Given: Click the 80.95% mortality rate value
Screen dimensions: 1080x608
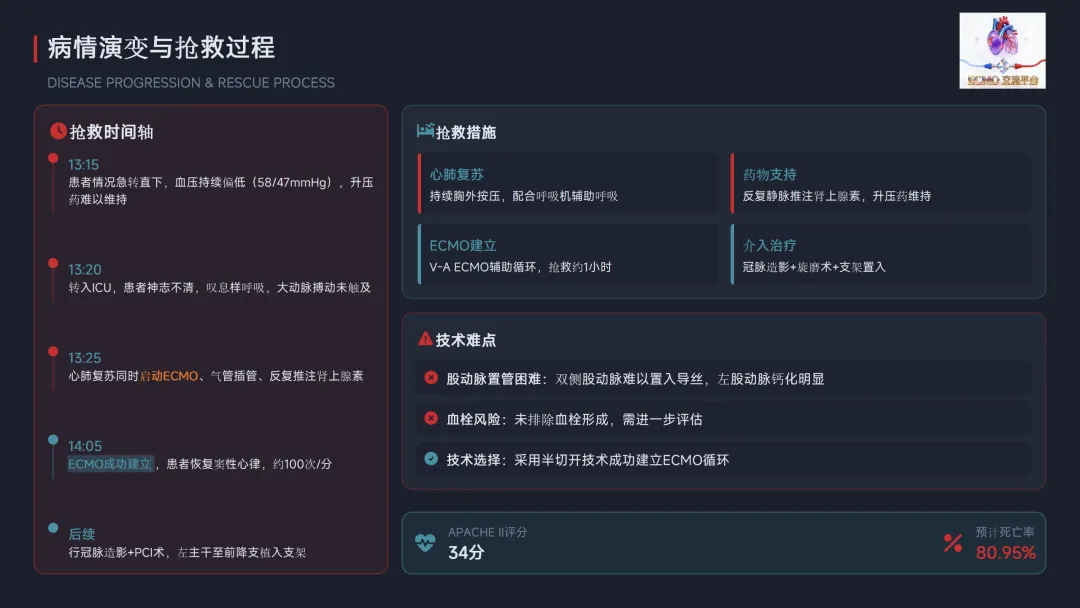Looking at the screenshot, I should pos(1005,552).
